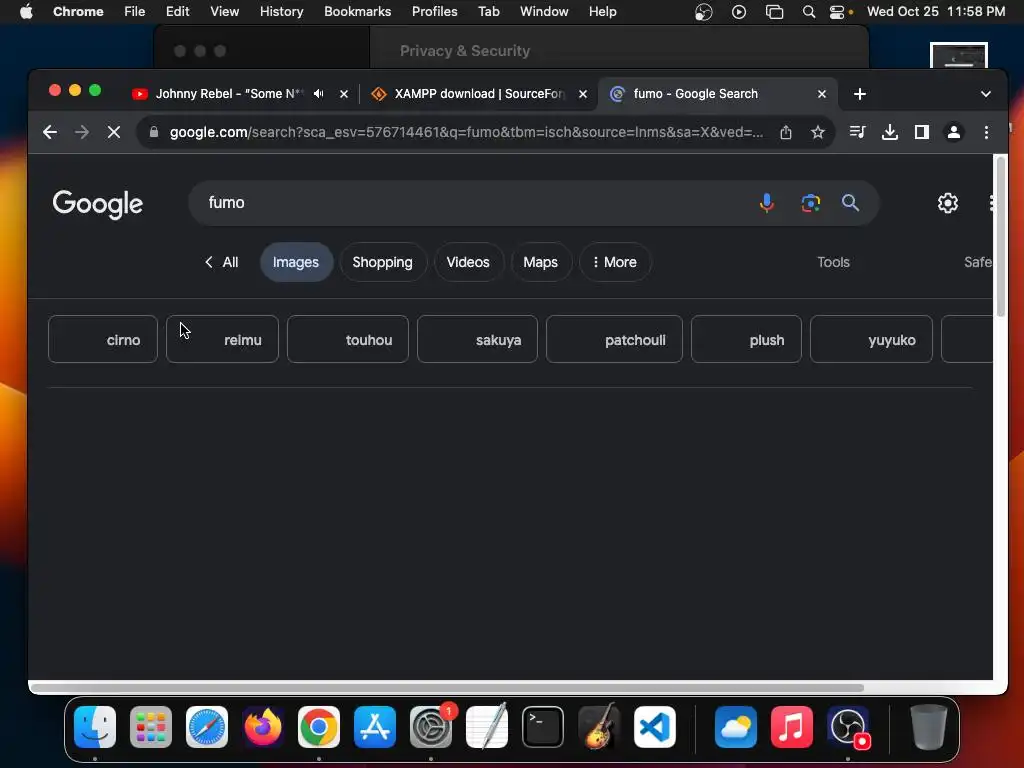Screen dimensions: 1024x768
Task: Open the Apple menu
Action: (x=26, y=12)
